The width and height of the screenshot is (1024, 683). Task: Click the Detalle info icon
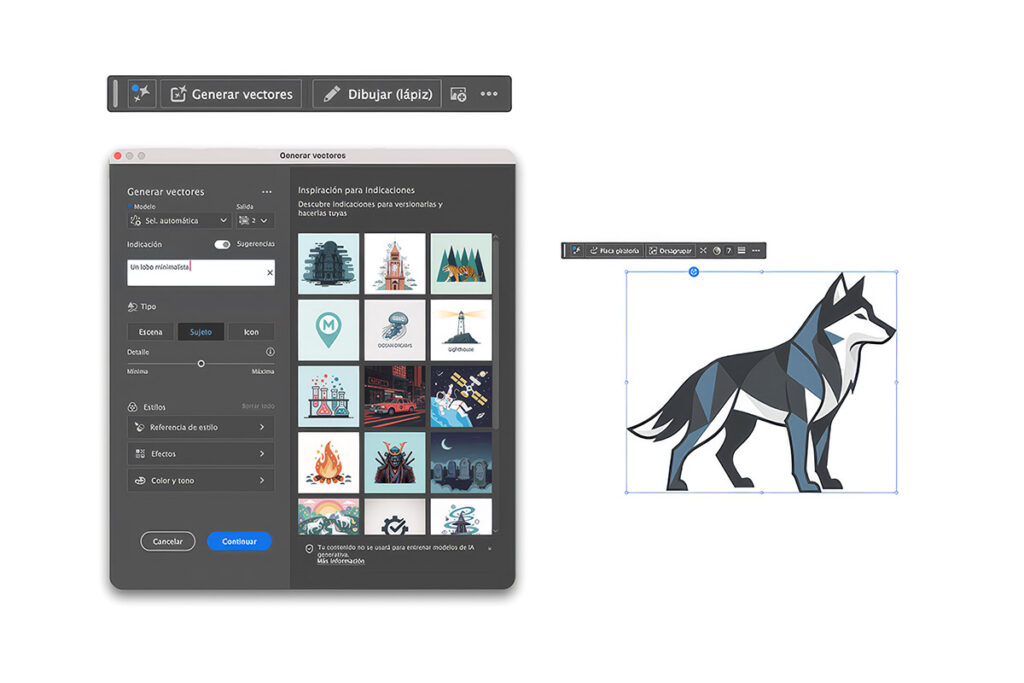tap(270, 351)
